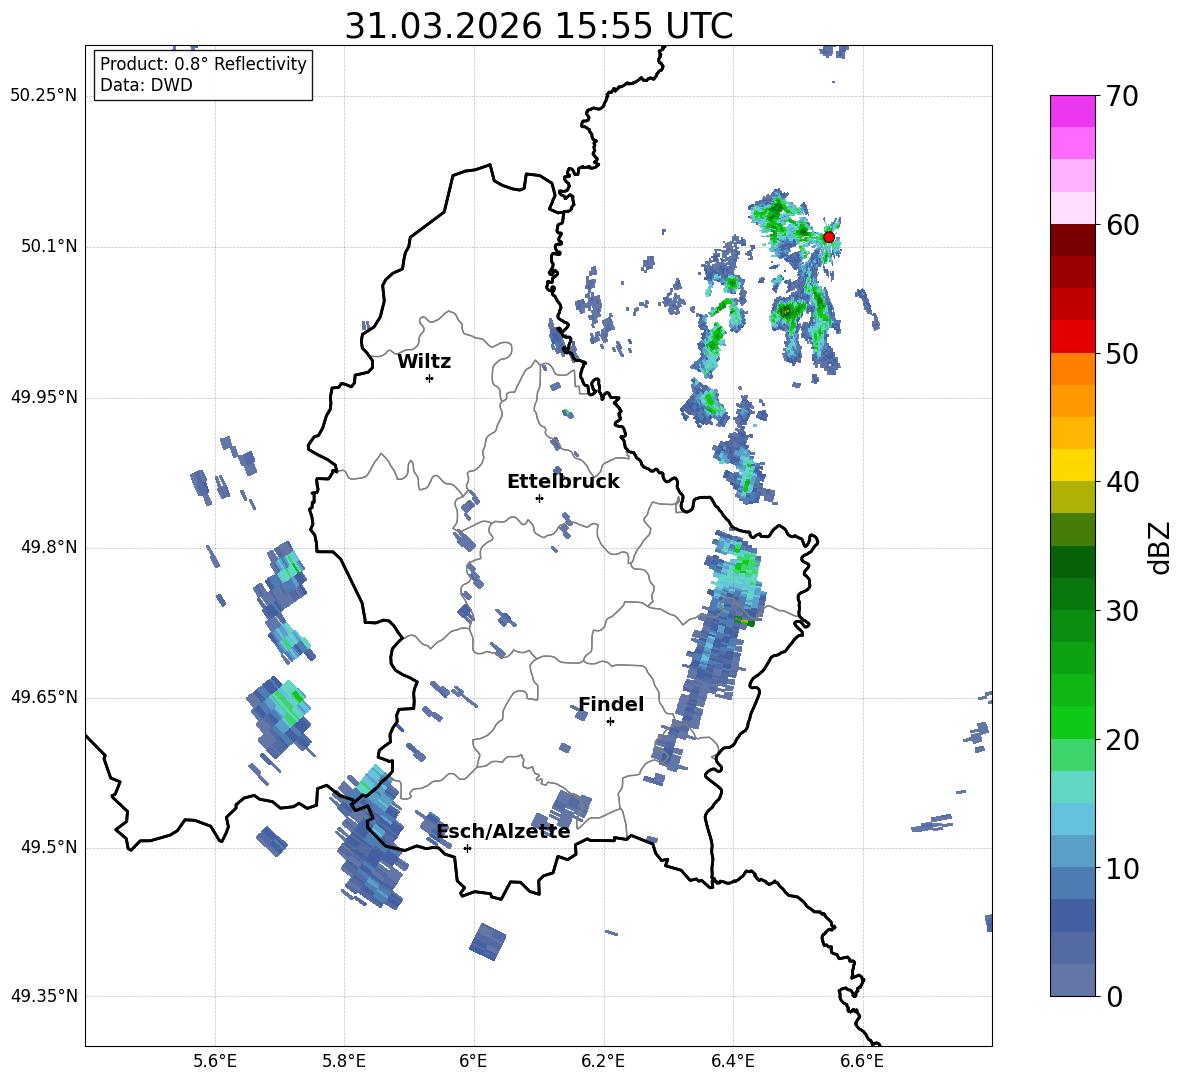Click the 50.25°N latitude label

(x=44, y=96)
